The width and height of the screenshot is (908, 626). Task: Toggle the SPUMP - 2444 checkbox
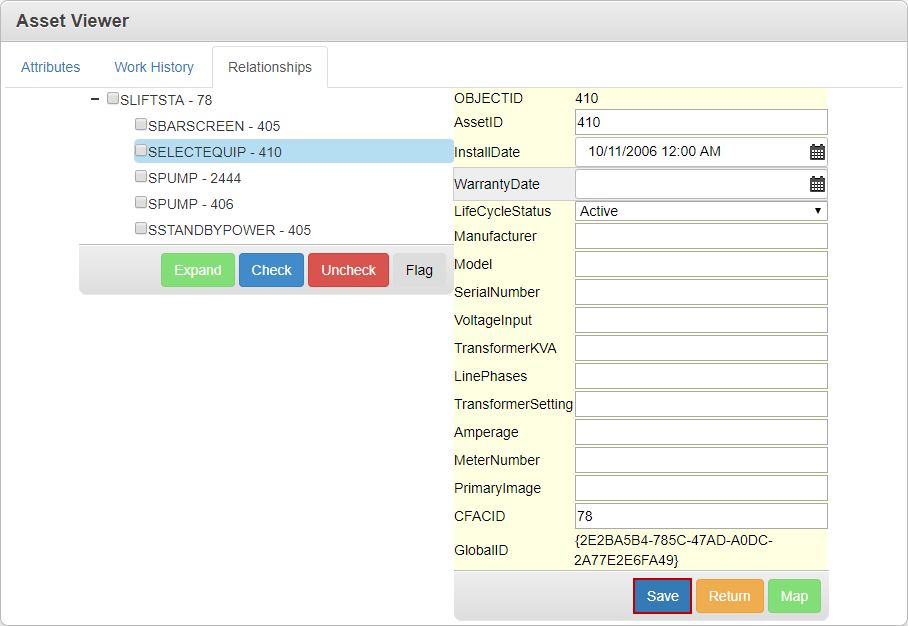[141, 177]
